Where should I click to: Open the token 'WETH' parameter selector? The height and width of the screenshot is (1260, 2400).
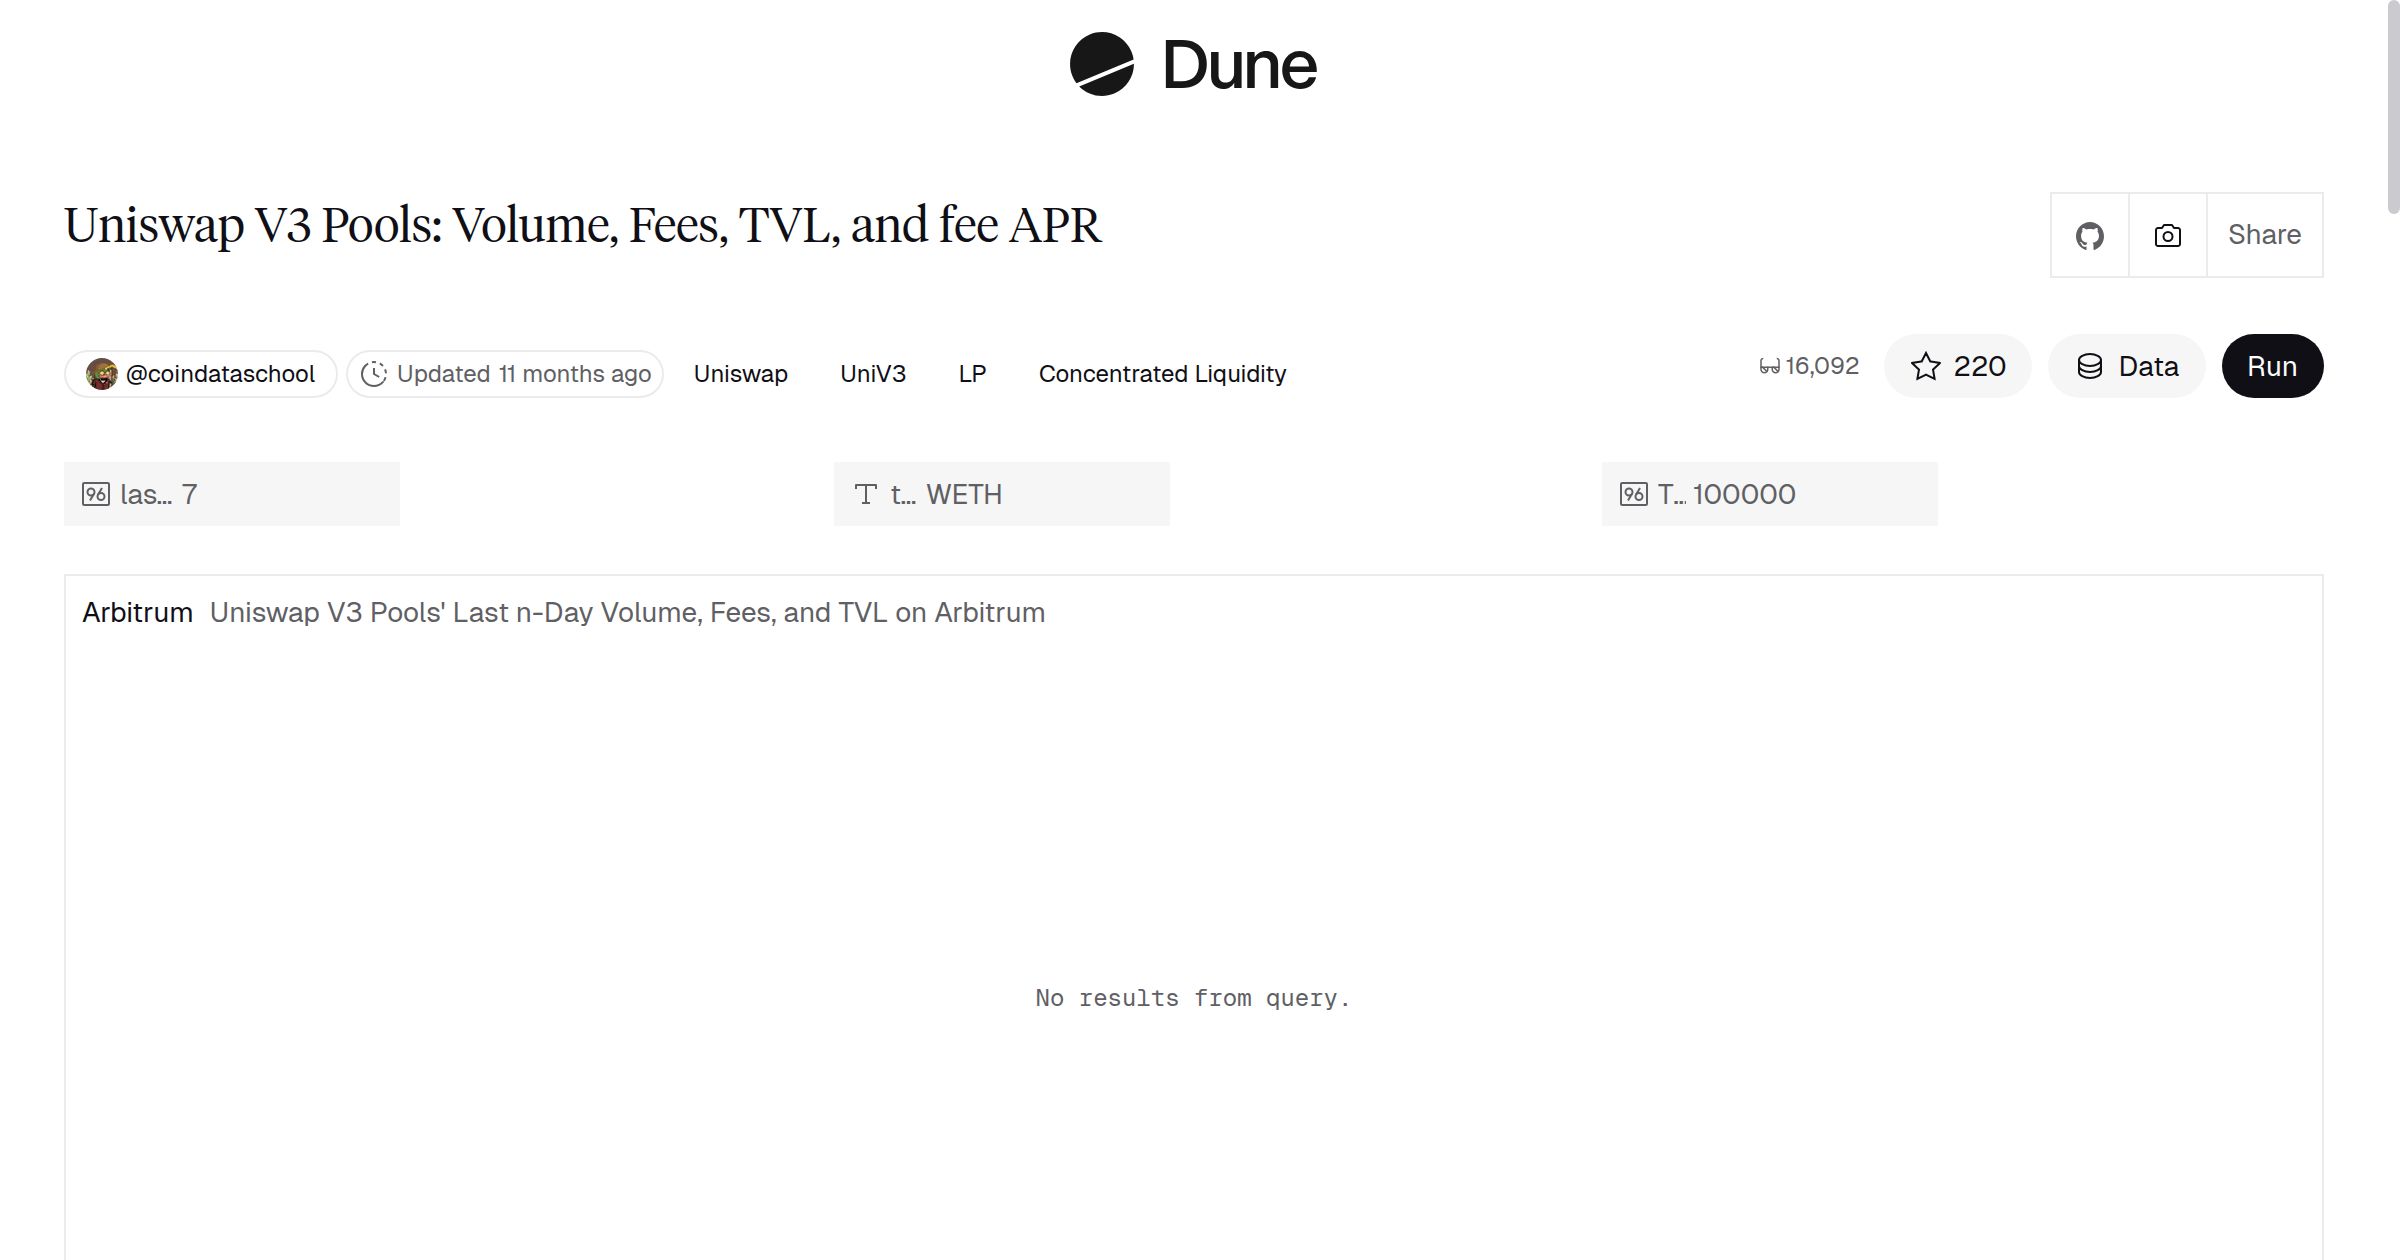(1000, 493)
